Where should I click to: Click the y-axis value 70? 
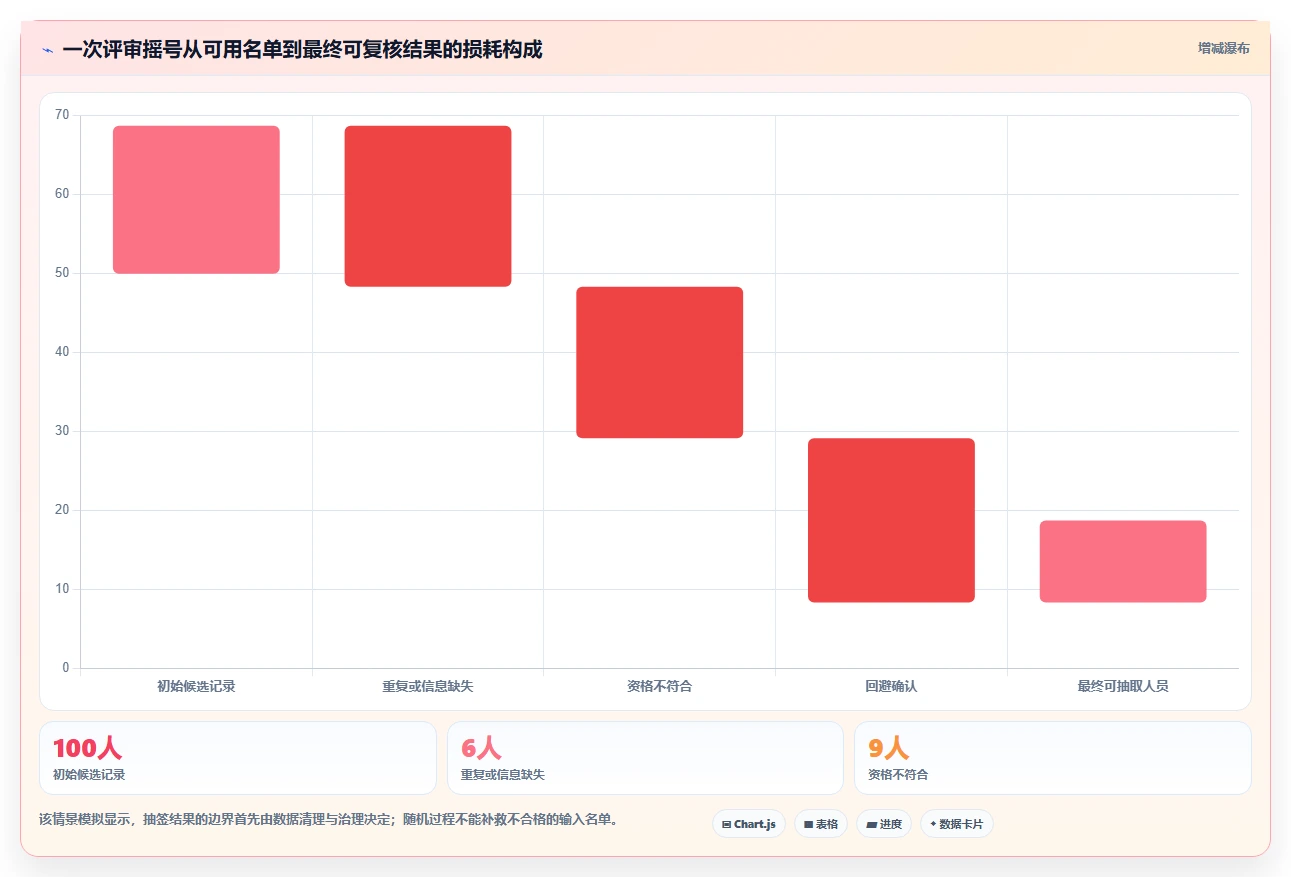tap(62, 115)
